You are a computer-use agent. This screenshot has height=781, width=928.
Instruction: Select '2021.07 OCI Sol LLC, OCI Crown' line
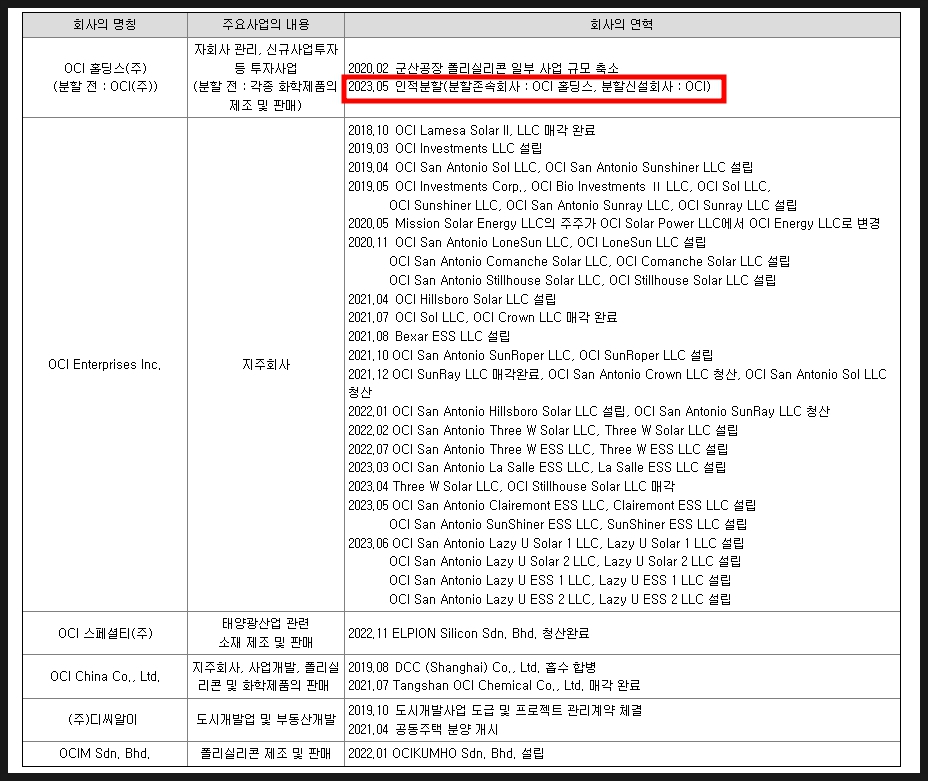482,318
